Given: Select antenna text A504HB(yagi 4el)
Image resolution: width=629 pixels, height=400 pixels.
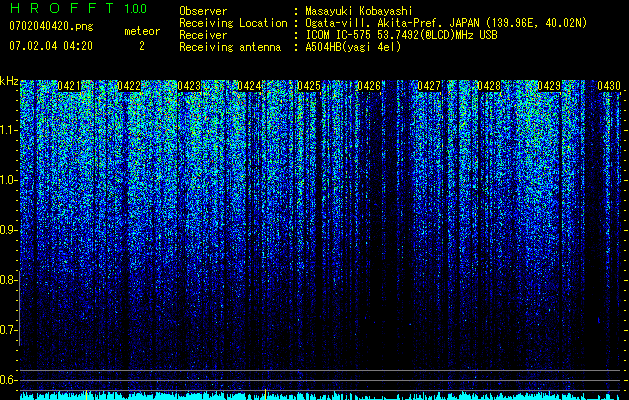Looking at the screenshot, I should pos(353,47).
